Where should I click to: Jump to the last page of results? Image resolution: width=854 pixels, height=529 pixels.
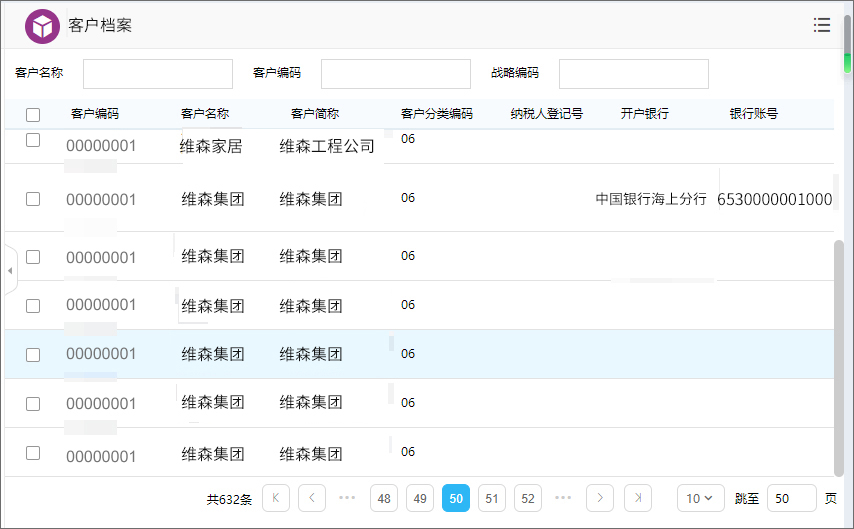click(638, 498)
